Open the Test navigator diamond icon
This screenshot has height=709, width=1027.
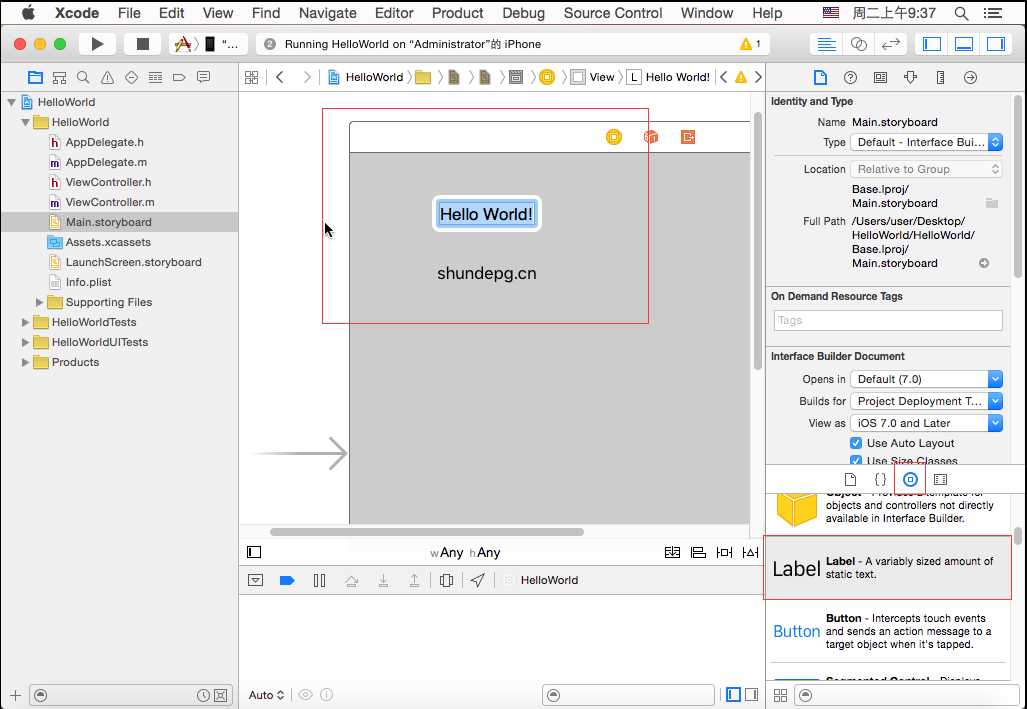point(131,77)
